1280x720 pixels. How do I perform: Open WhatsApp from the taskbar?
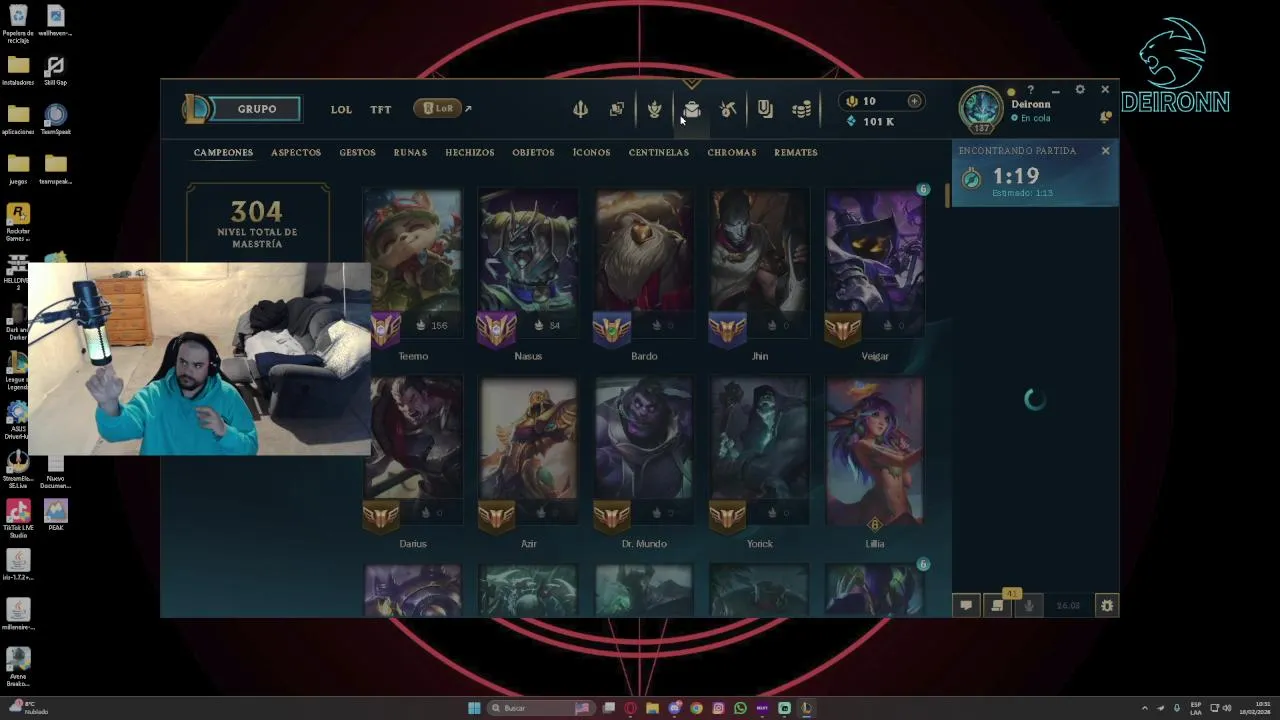740,708
